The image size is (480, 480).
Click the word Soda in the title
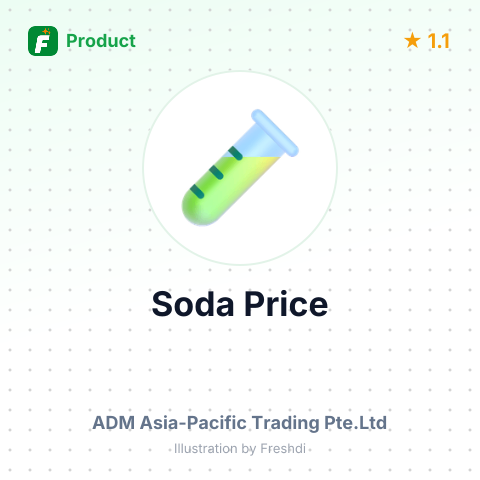pyautogui.click(x=193, y=304)
